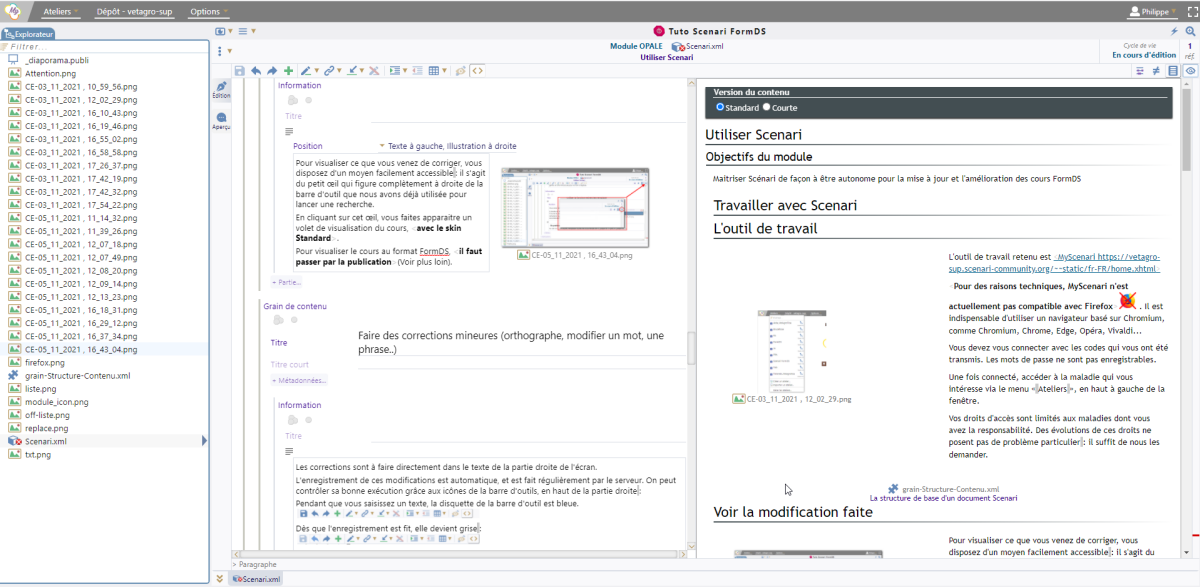Select the Standard version radio button
1200x587 pixels.
click(x=720, y=107)
